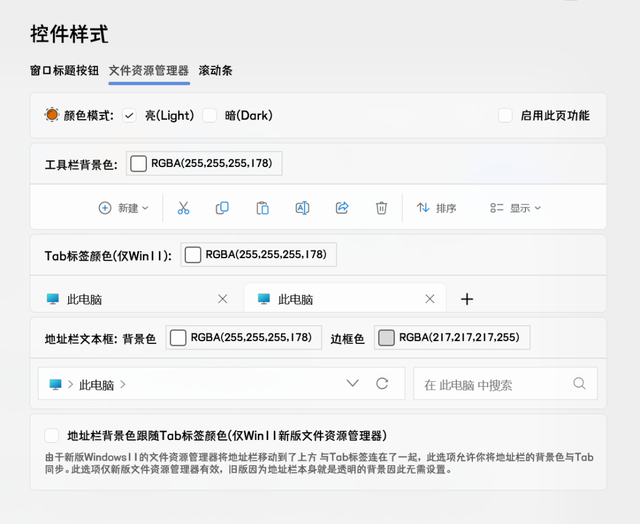Viewport: 640px width, 524px height.
Task: Click the list view icon beside 显示
Action: click(496, 208)
